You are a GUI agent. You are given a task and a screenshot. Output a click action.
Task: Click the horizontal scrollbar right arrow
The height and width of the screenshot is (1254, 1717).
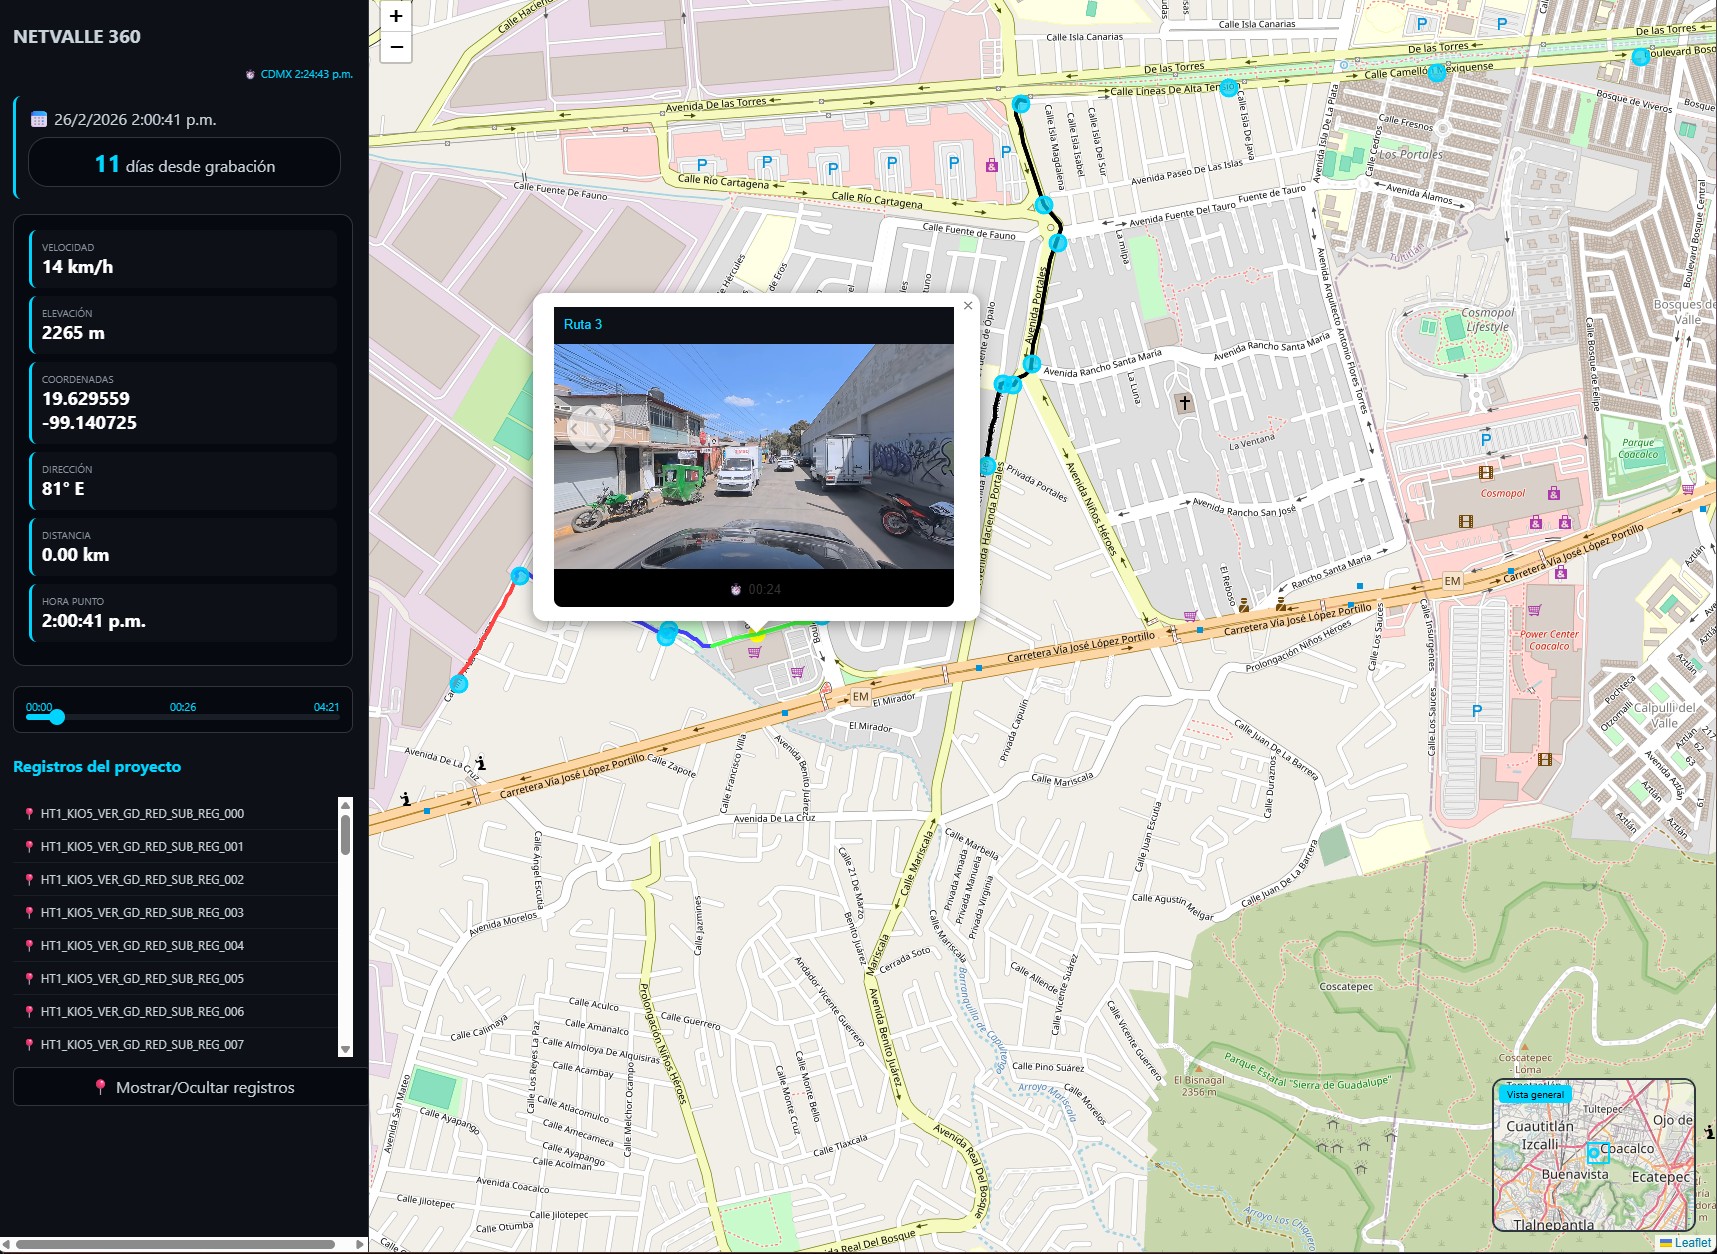(361, 1245)
